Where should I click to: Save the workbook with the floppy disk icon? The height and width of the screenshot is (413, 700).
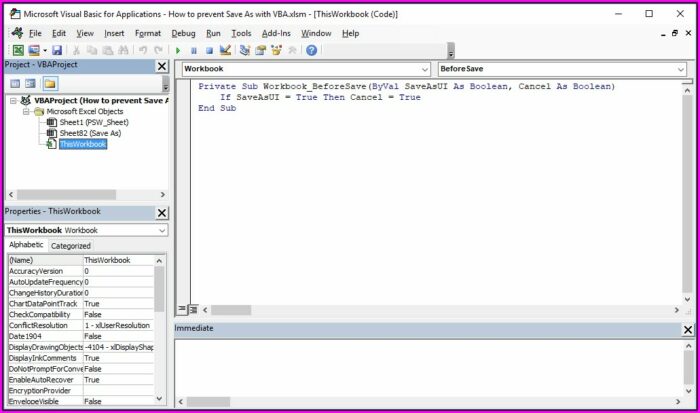coord(57,50)
